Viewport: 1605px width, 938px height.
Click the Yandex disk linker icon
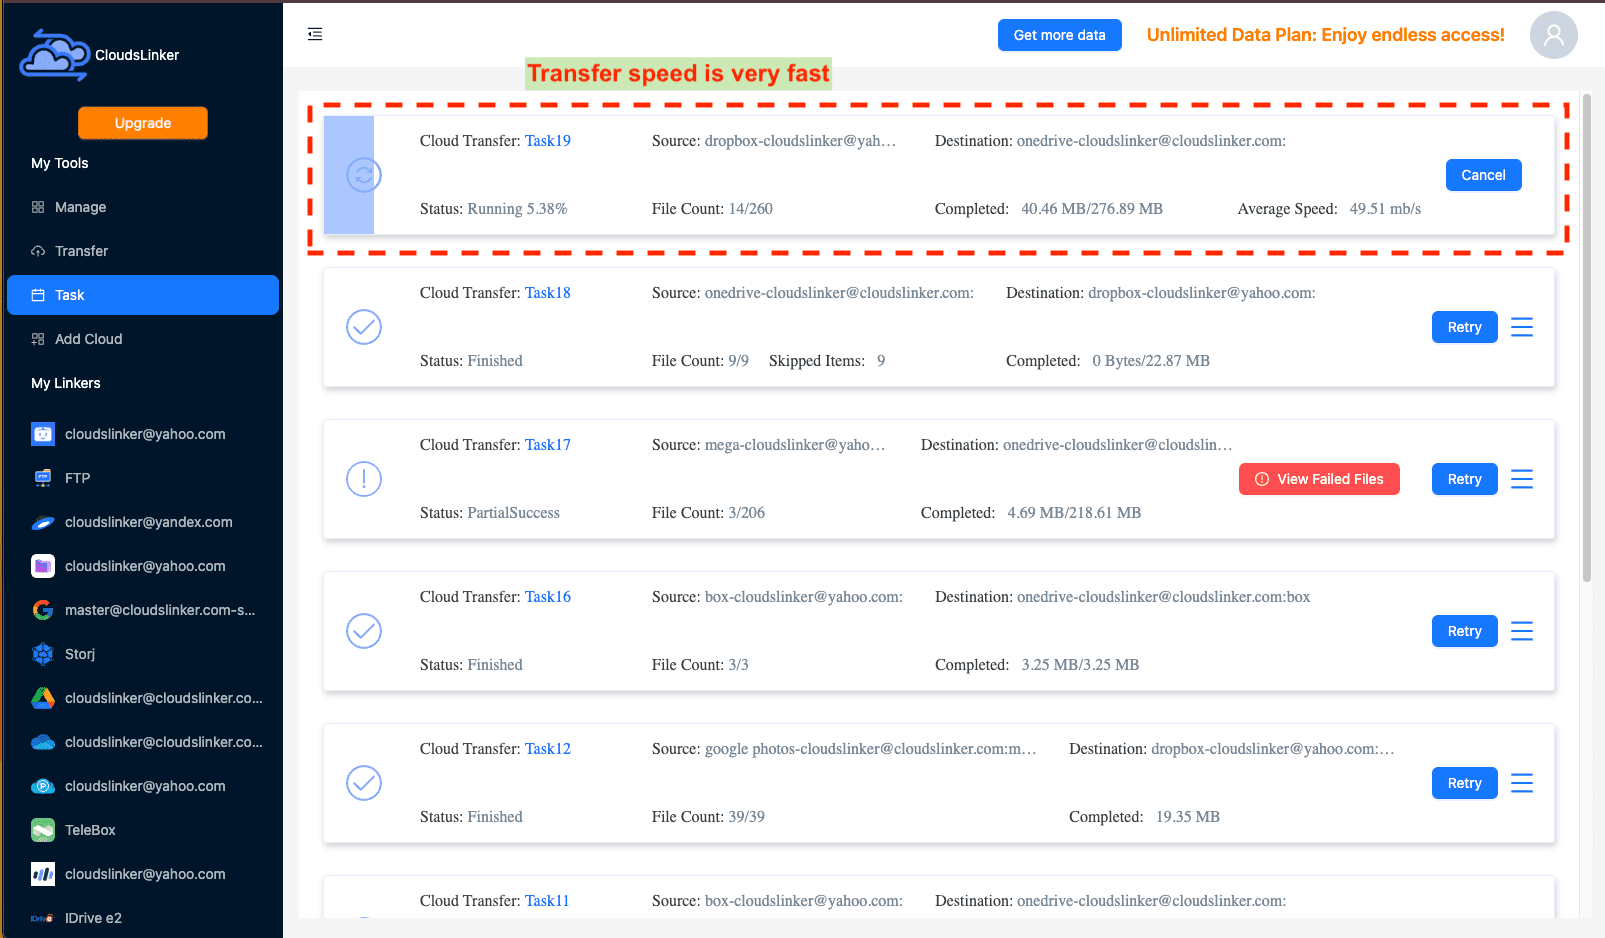pyautogui.click(x=43, y=522)
